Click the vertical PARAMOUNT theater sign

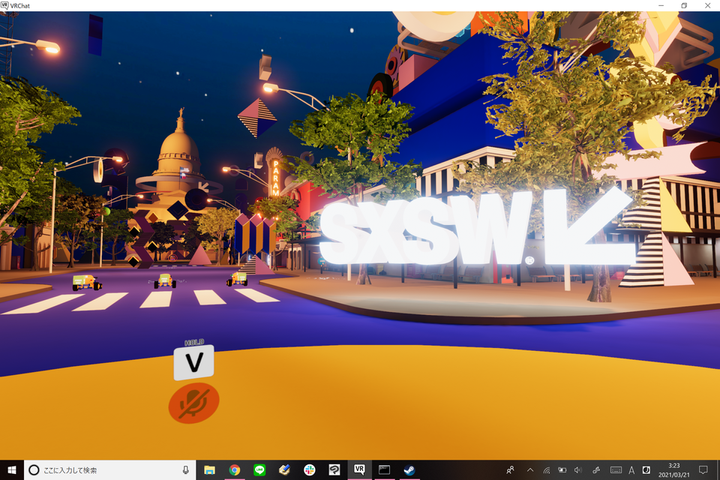276,177
